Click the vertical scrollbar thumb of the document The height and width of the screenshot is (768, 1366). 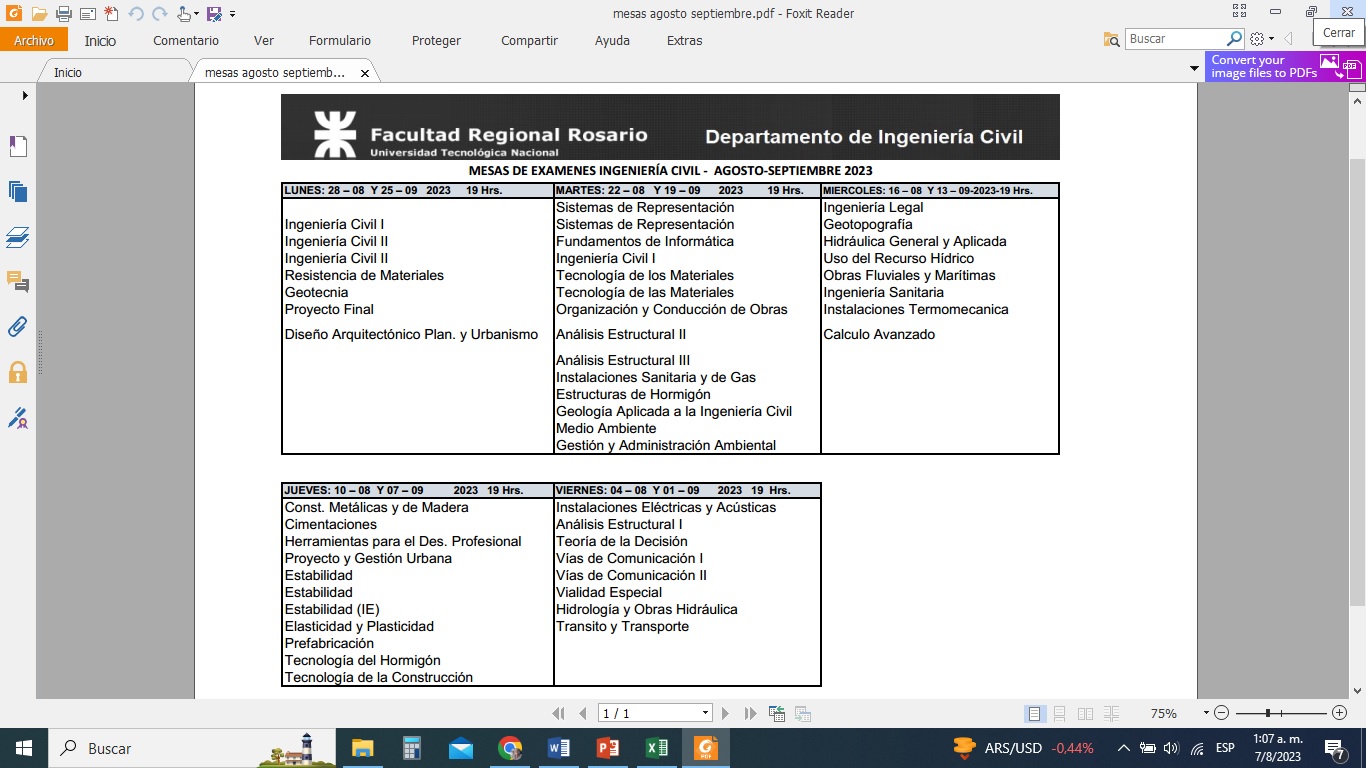[1357, 380]
